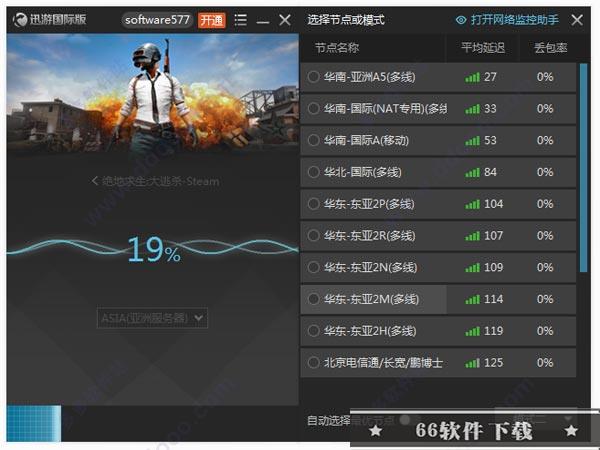Close the 选择节点或模式 panel
Image resolution: width=600 pixels, height=450 pixels.
577,20
